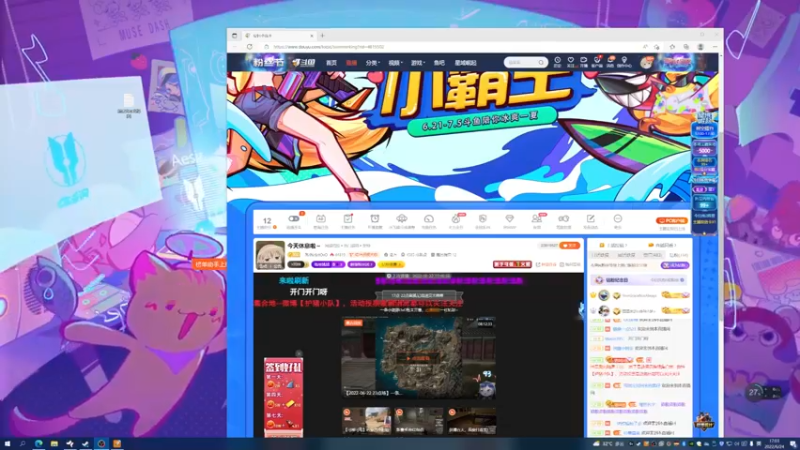Click the user avatar in site header

(646, 63)
